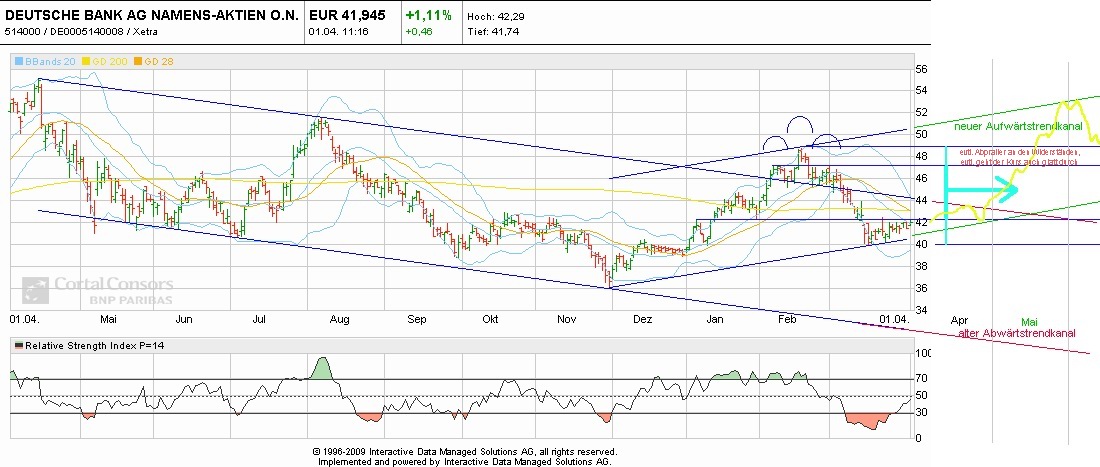Click the orange GD 28 legend swatch

(x=140, y=62)
